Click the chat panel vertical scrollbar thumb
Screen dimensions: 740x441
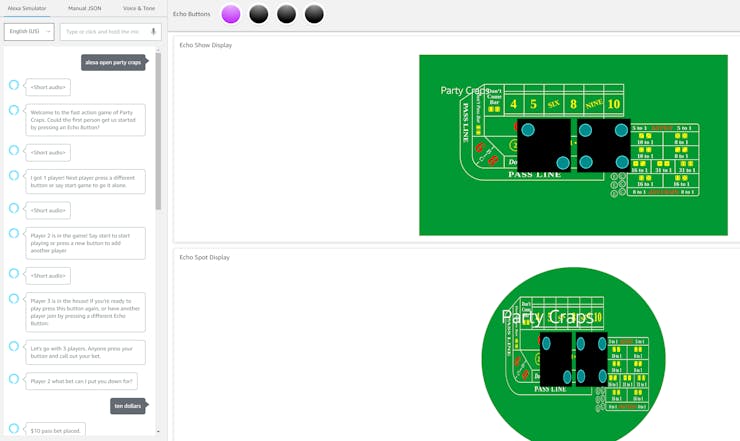click(x=158, y=131)
